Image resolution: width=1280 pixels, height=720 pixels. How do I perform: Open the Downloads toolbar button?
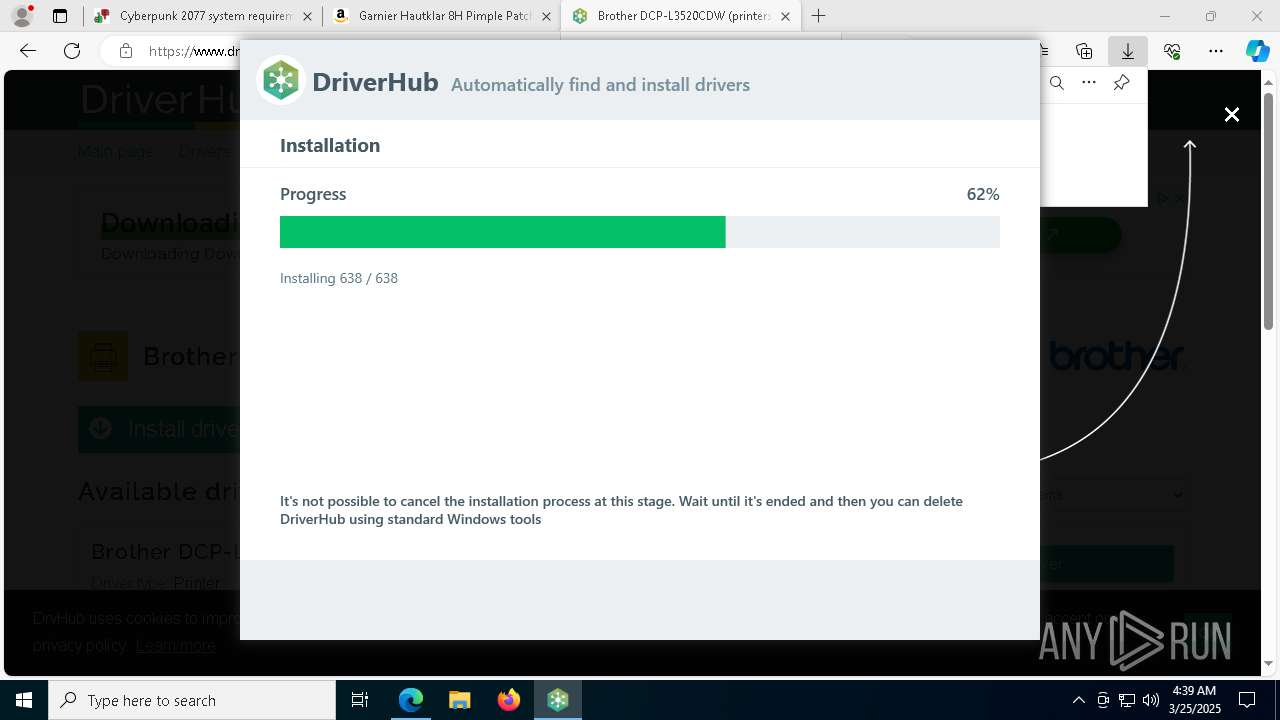[x=1127, y=51]
